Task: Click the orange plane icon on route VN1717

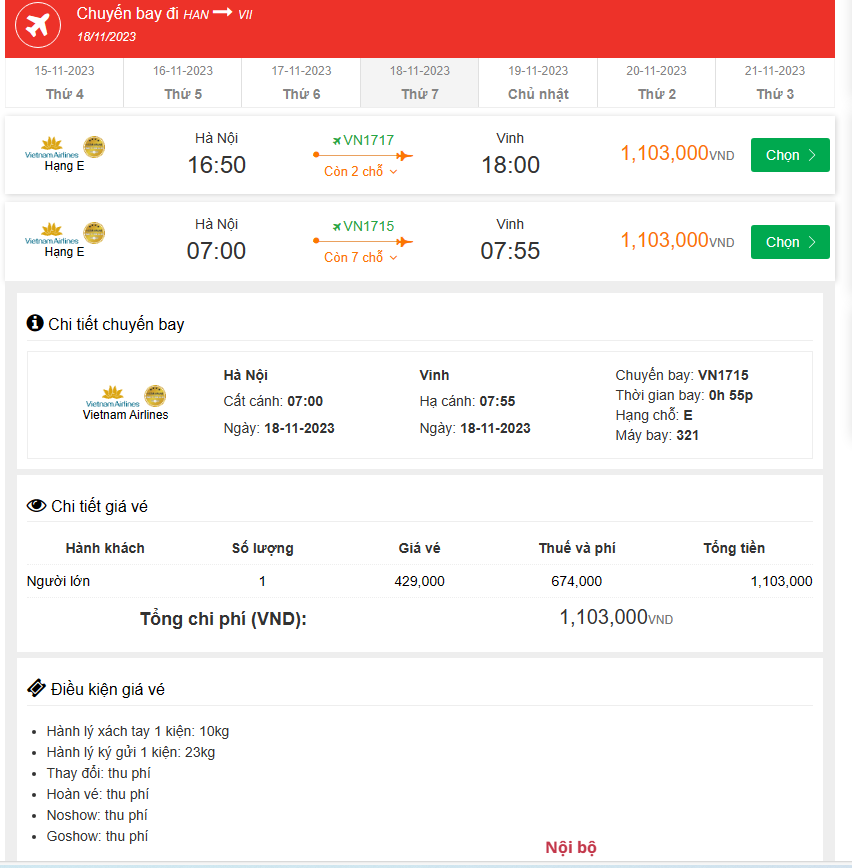Action: coord(403,156)
